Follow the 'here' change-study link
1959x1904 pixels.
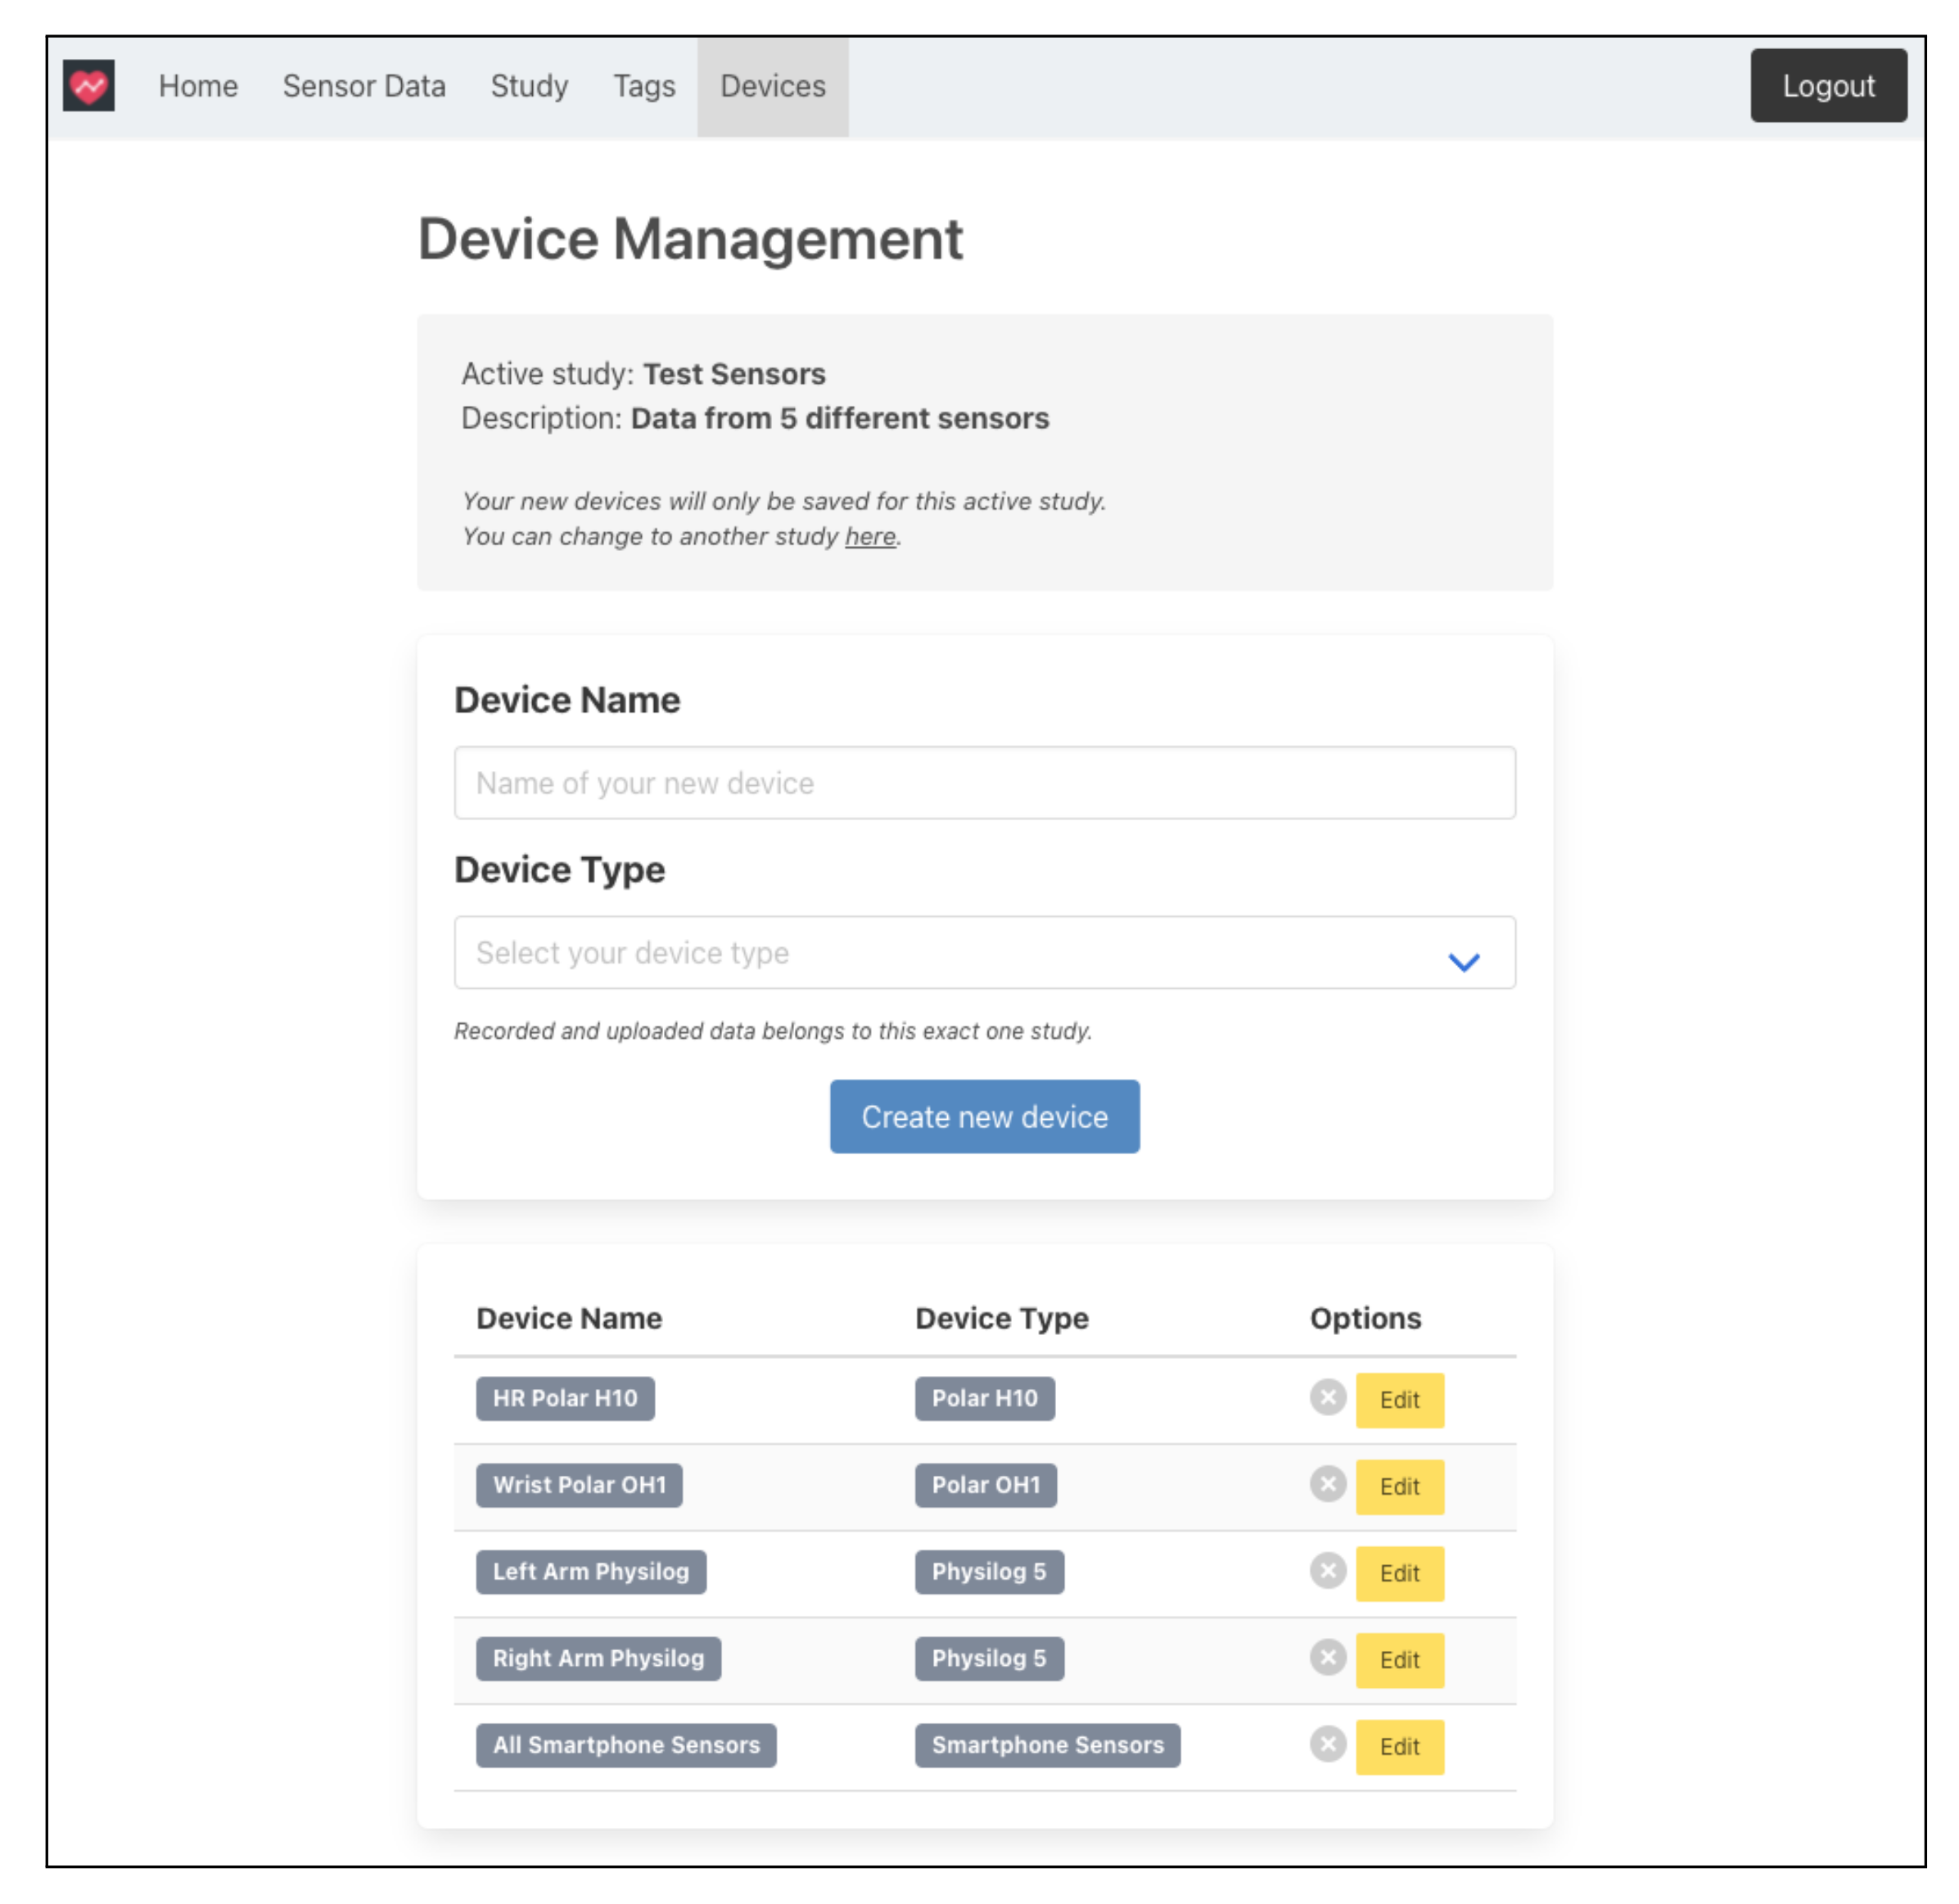[x=869, y=537]
